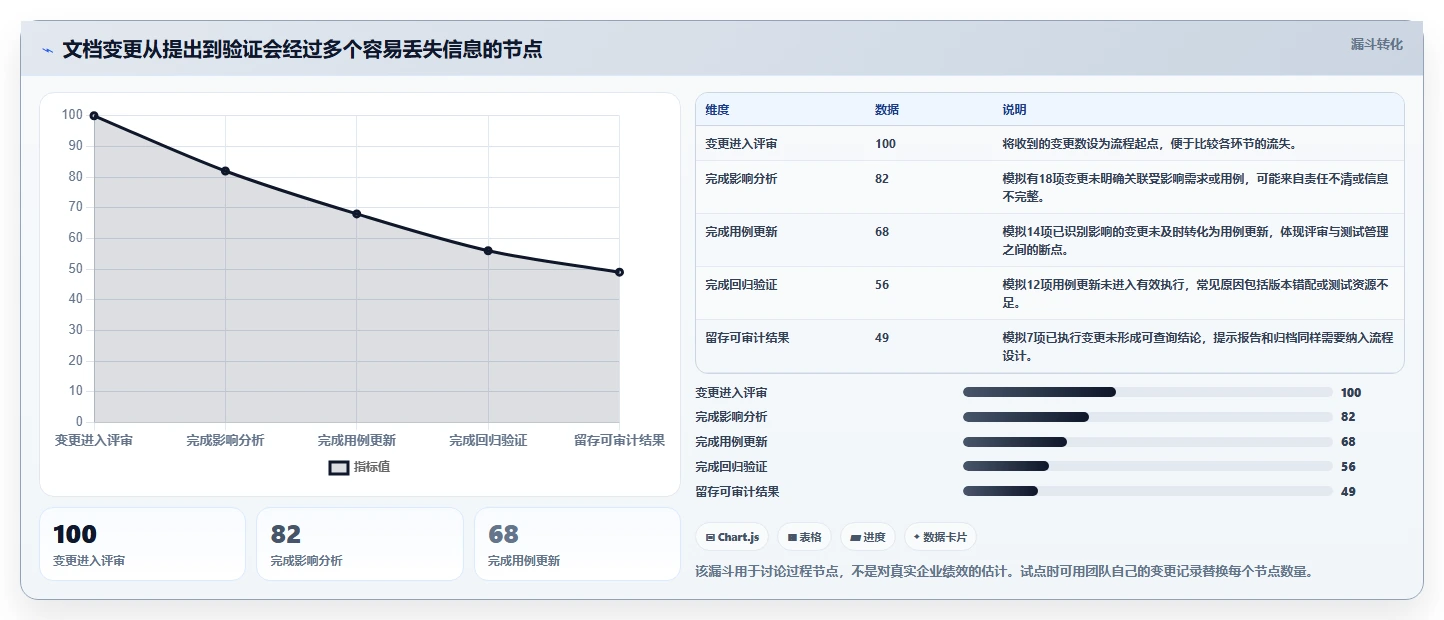
Task: Open the 82 完成影响分析 stat card
Action: [x=360, y=544]
